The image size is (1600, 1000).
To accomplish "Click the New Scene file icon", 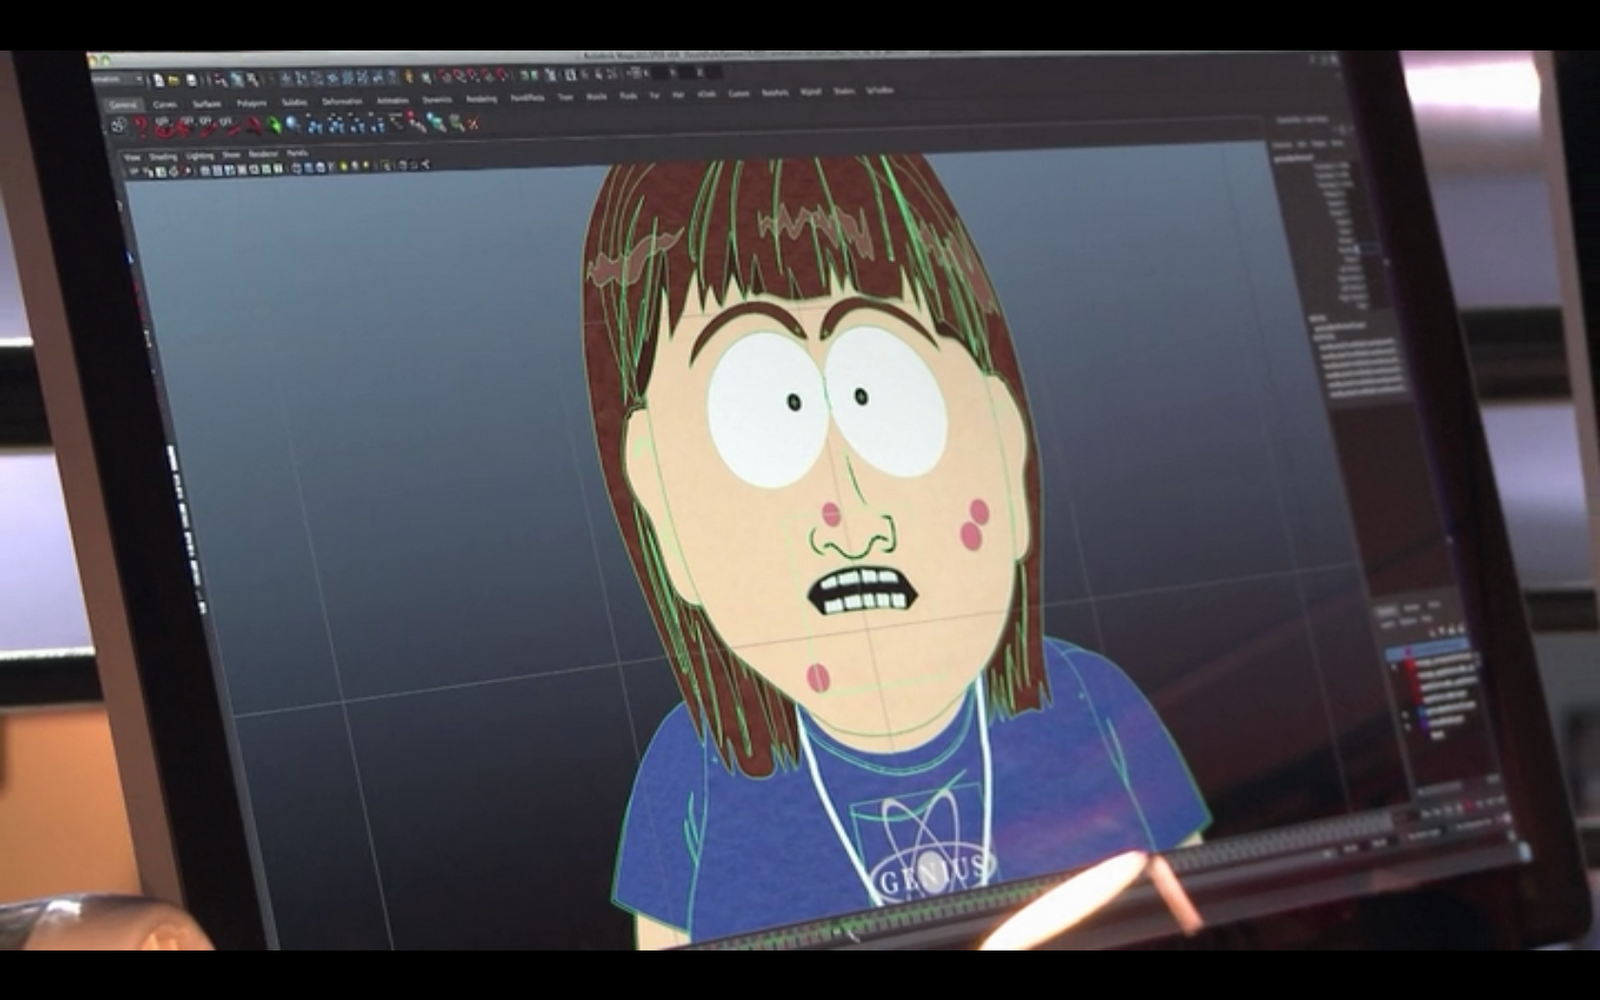I will point(157,80).
